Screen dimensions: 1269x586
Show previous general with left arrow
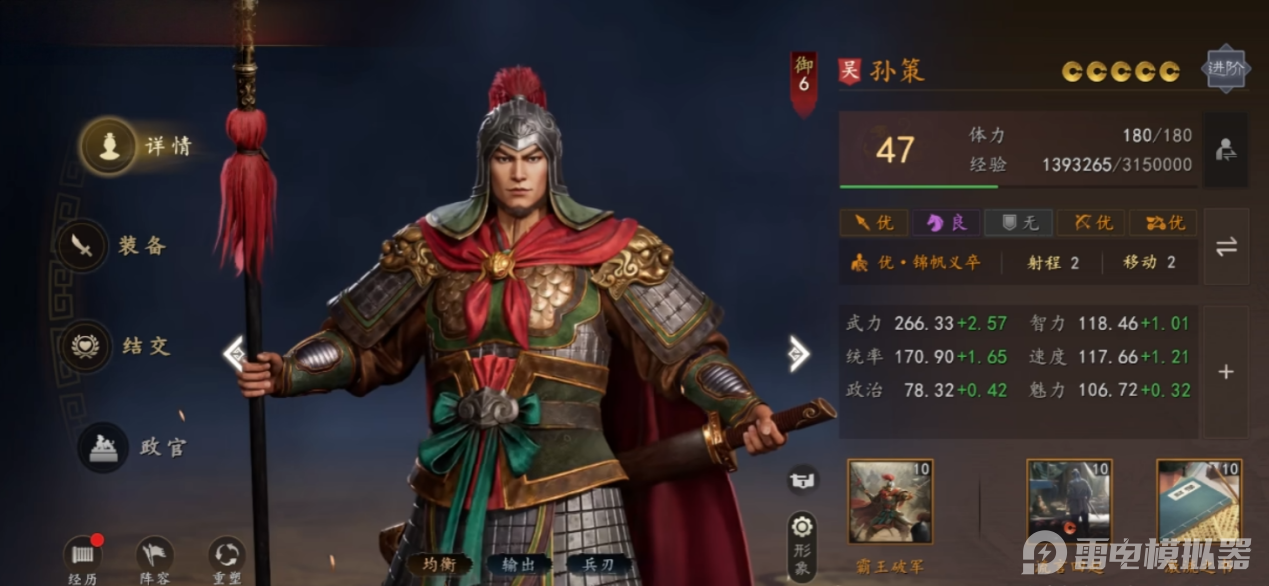[x=234, y=353]
